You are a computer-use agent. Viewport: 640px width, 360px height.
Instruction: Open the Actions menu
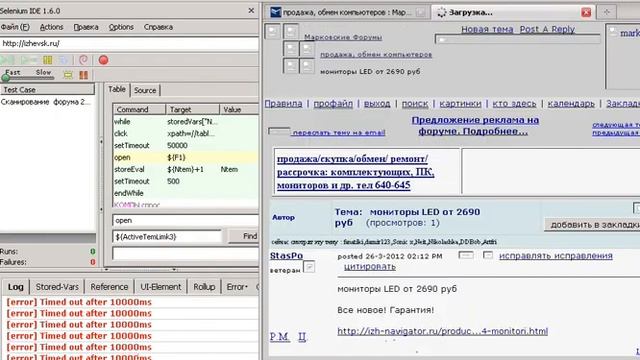pyautogui.click(x=51, y=27)
